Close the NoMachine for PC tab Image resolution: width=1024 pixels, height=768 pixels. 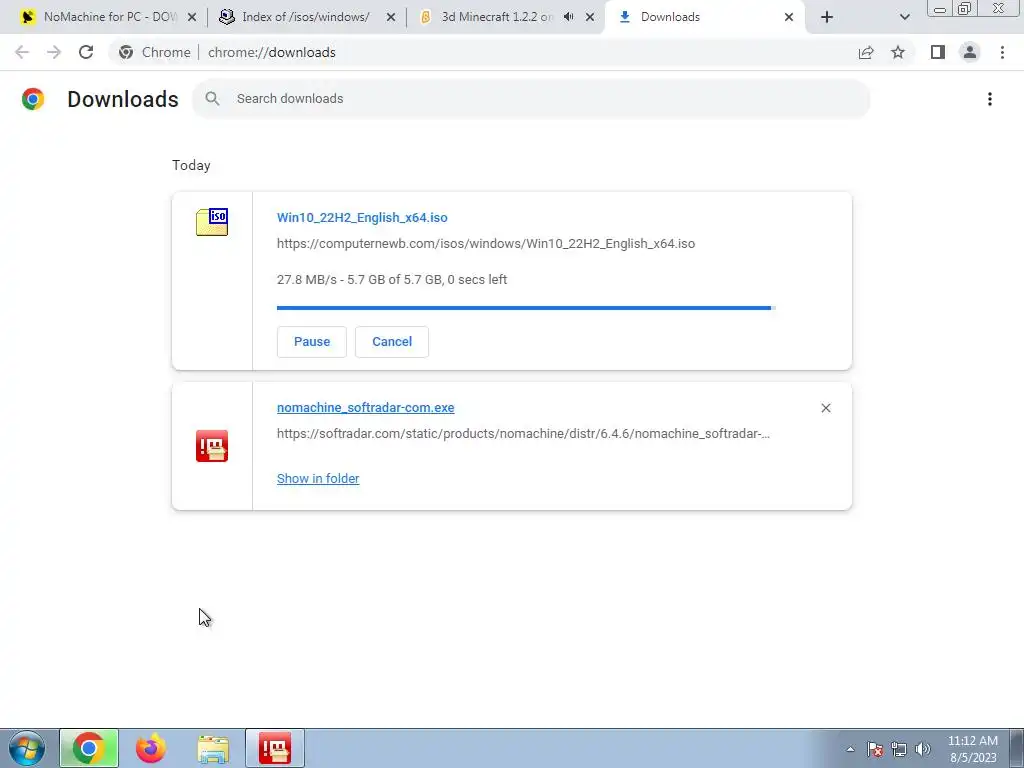[192, 18]
